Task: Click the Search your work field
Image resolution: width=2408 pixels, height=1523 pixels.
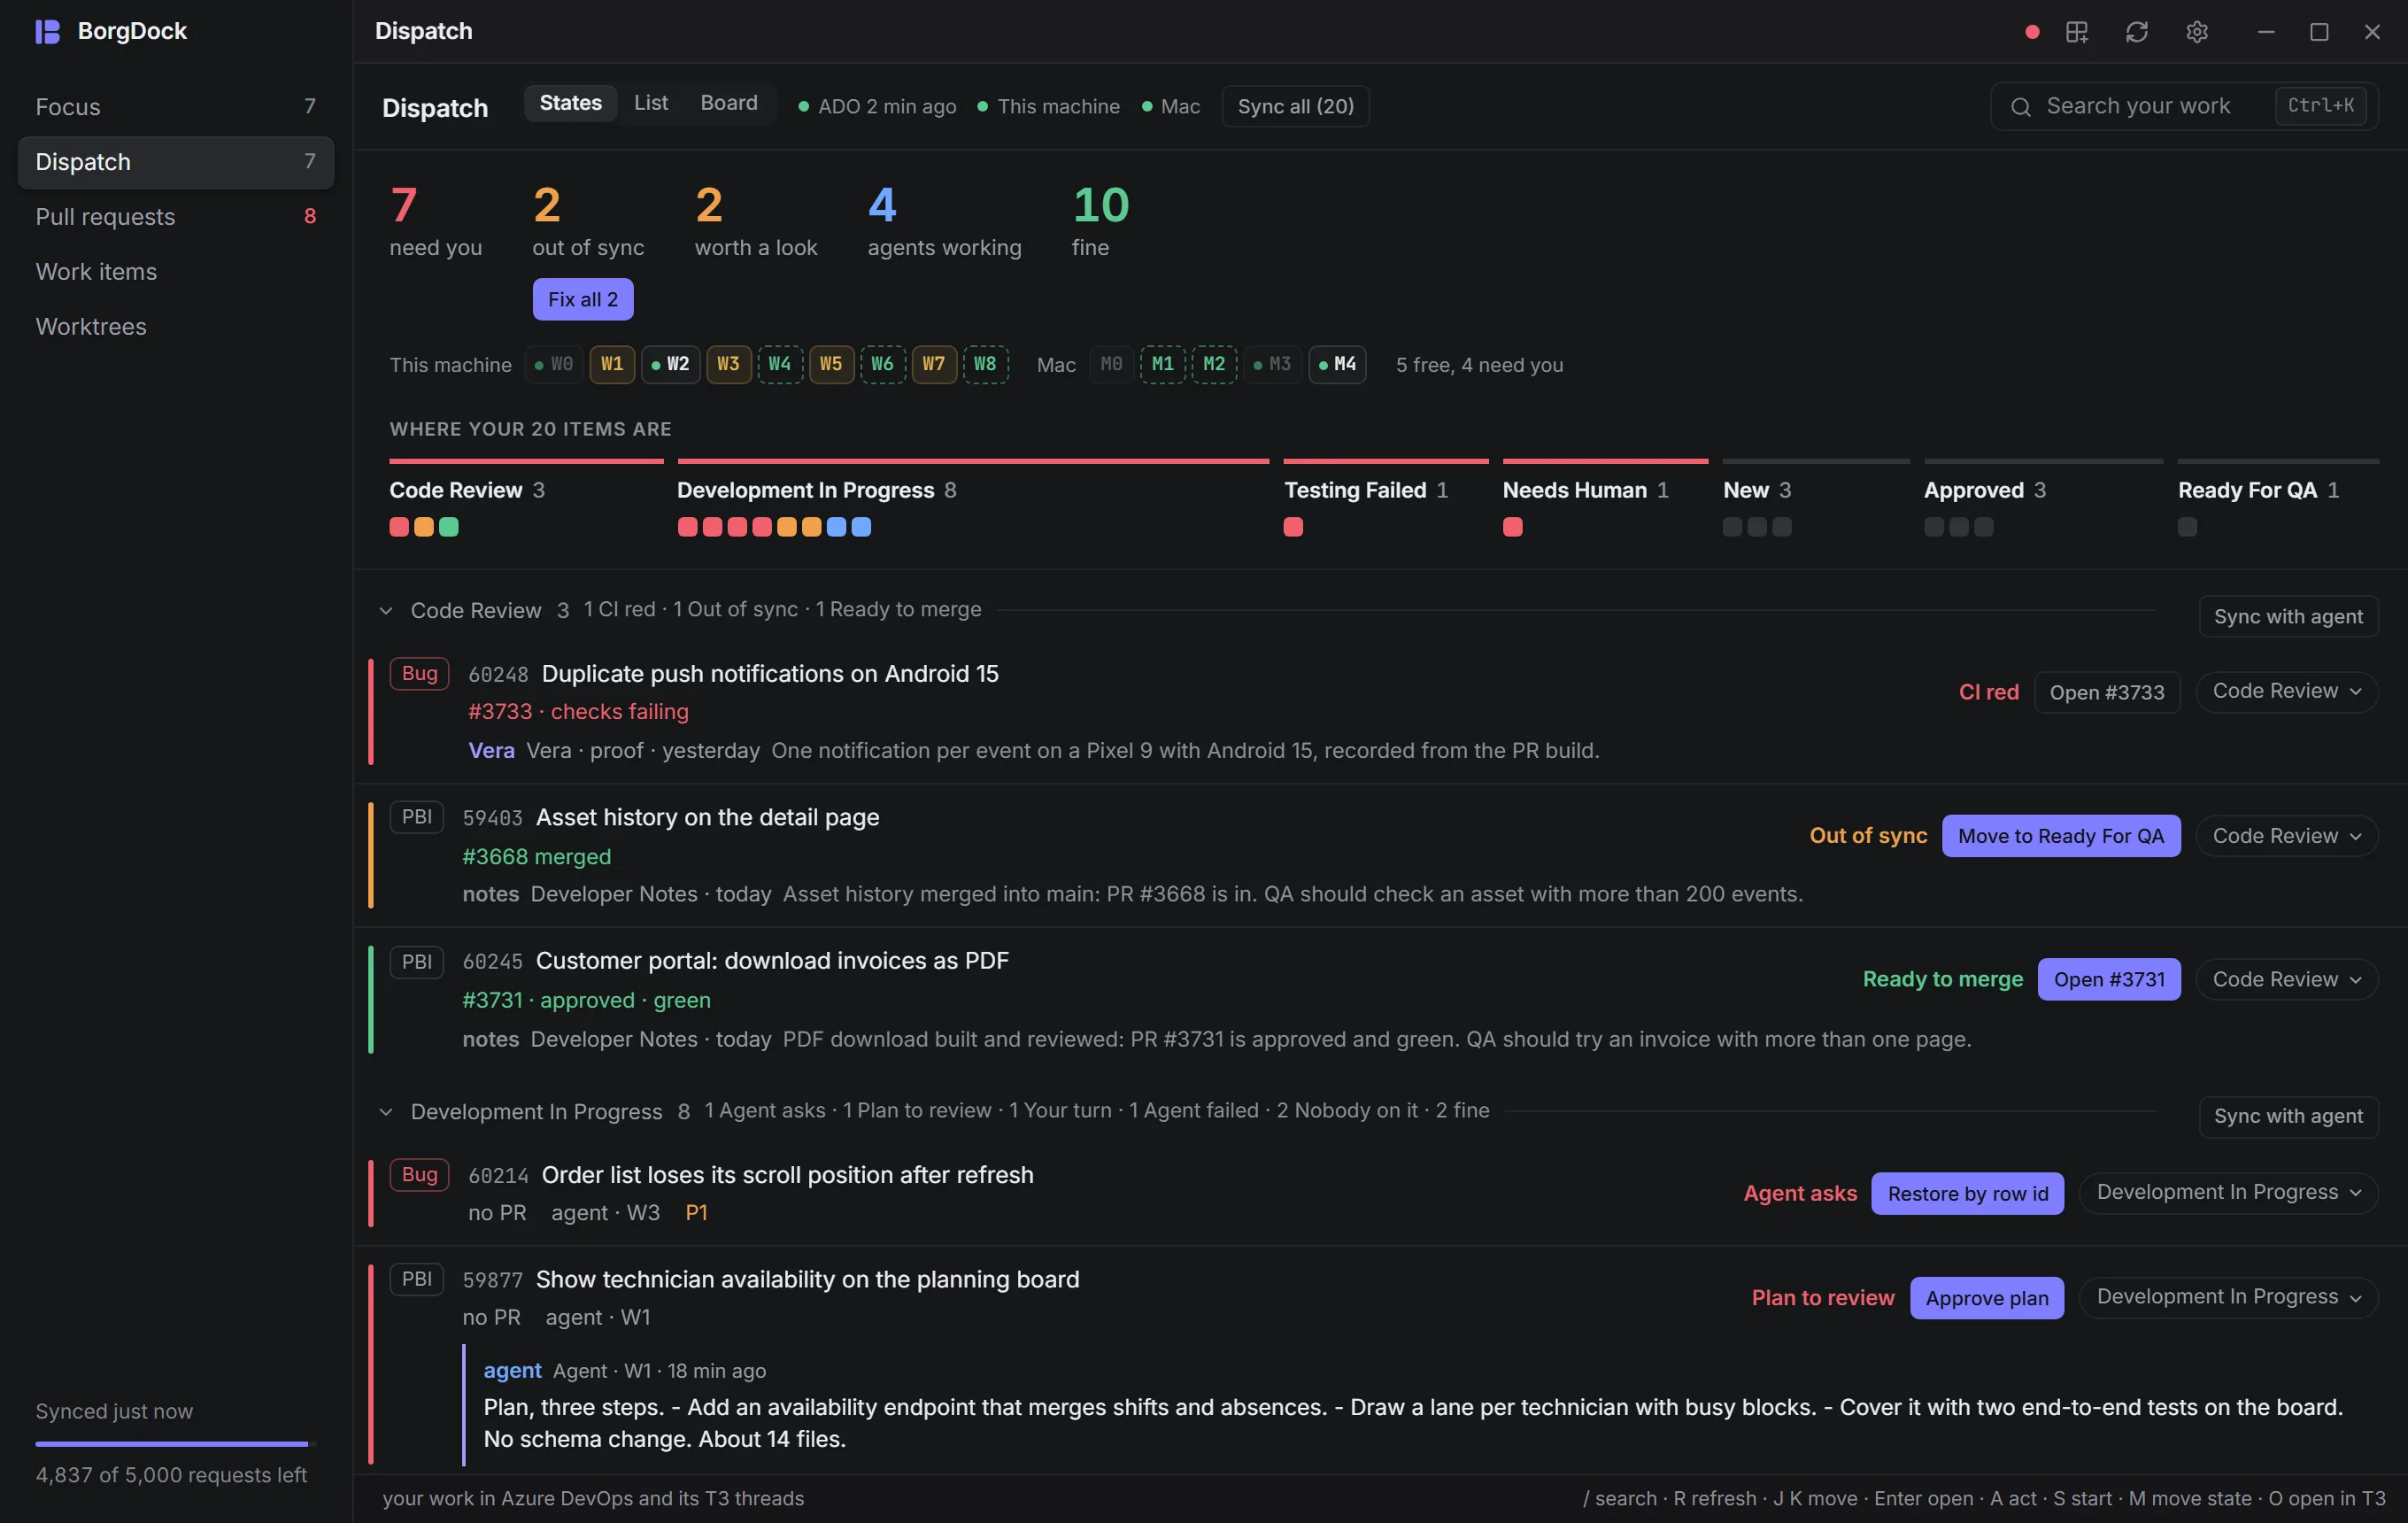Action: [x=2185, y=107]
